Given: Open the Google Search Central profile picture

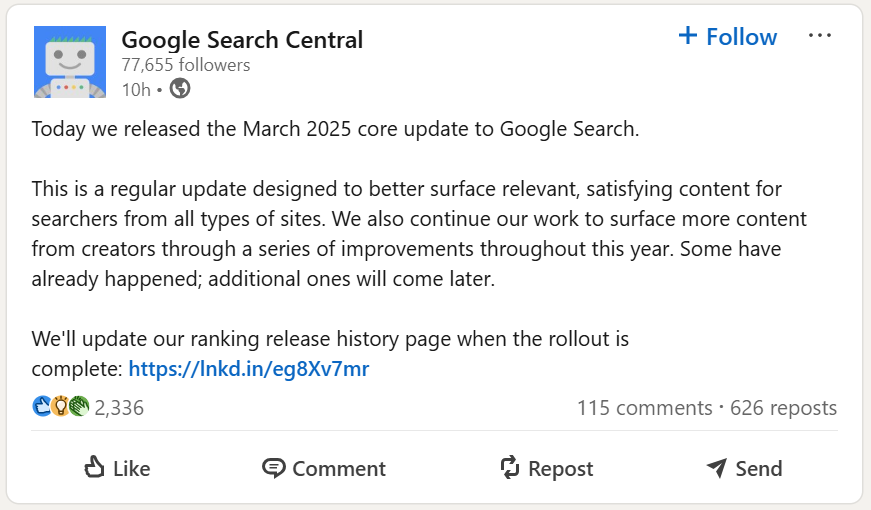Looking at the screenshot, I should coord(70,62).
